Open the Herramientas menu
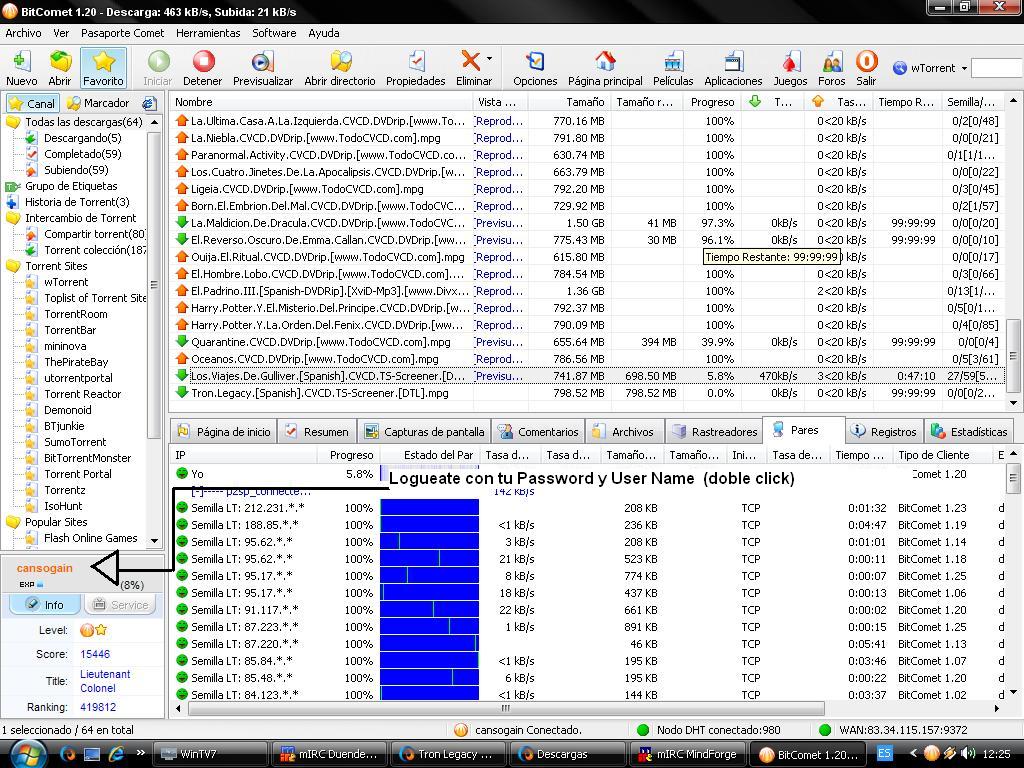This screenshot has width=1024, height=768. coord(207,33)
